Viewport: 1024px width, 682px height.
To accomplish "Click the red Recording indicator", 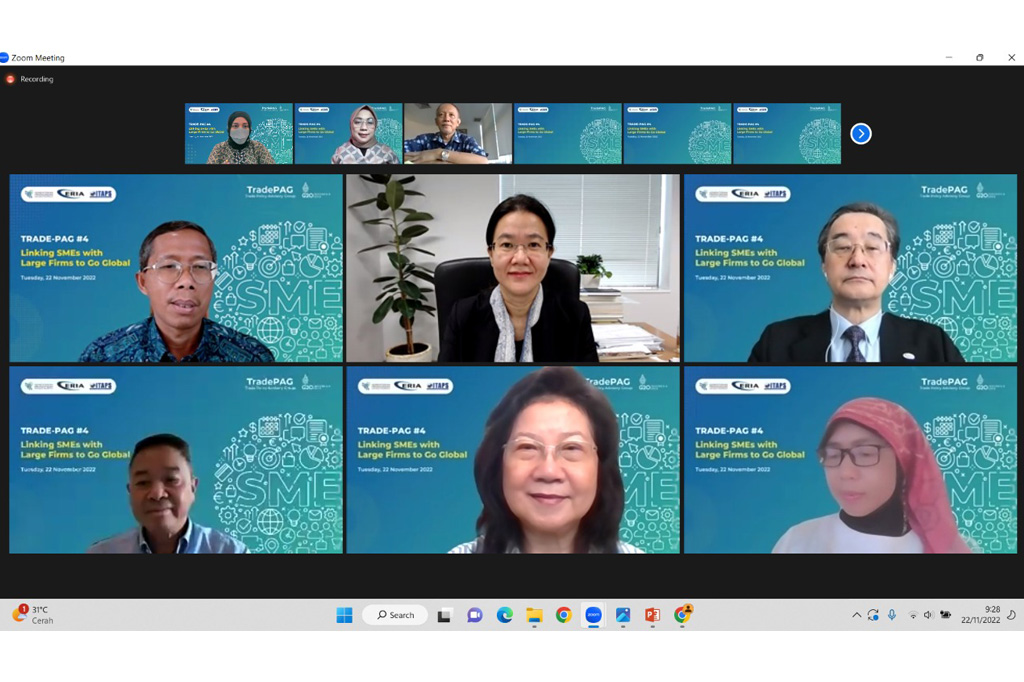I will (x=10, y=79).
